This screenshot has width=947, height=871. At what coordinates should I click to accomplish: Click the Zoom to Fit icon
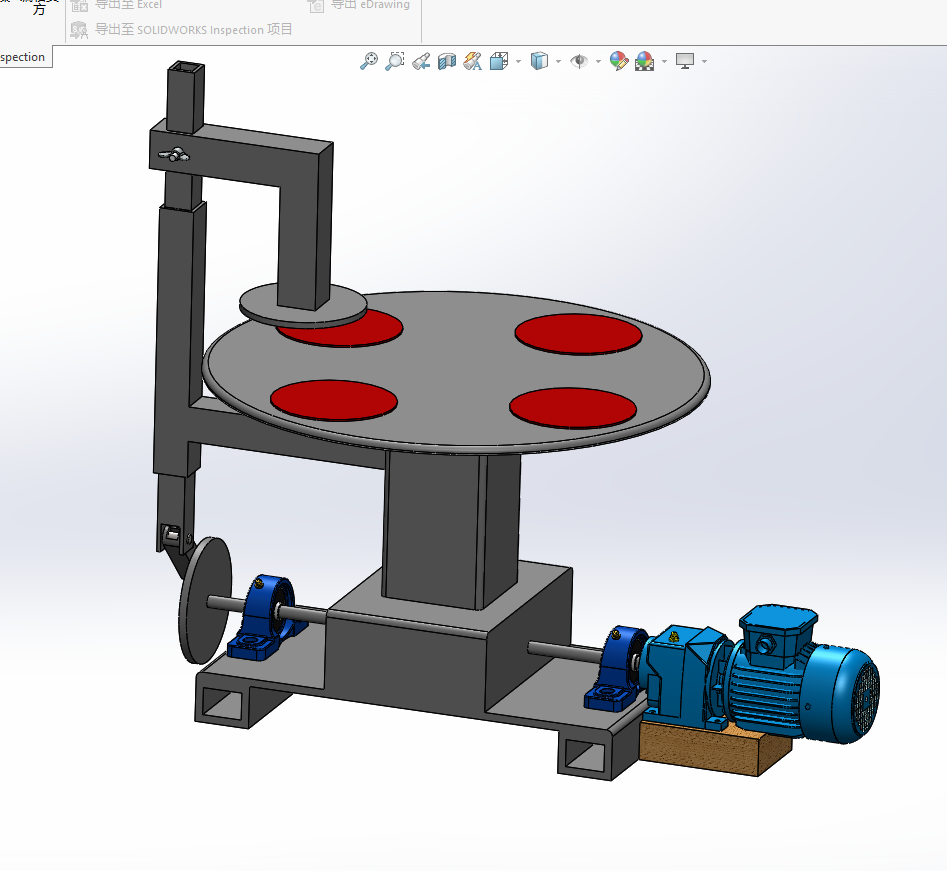click(368, 61)
